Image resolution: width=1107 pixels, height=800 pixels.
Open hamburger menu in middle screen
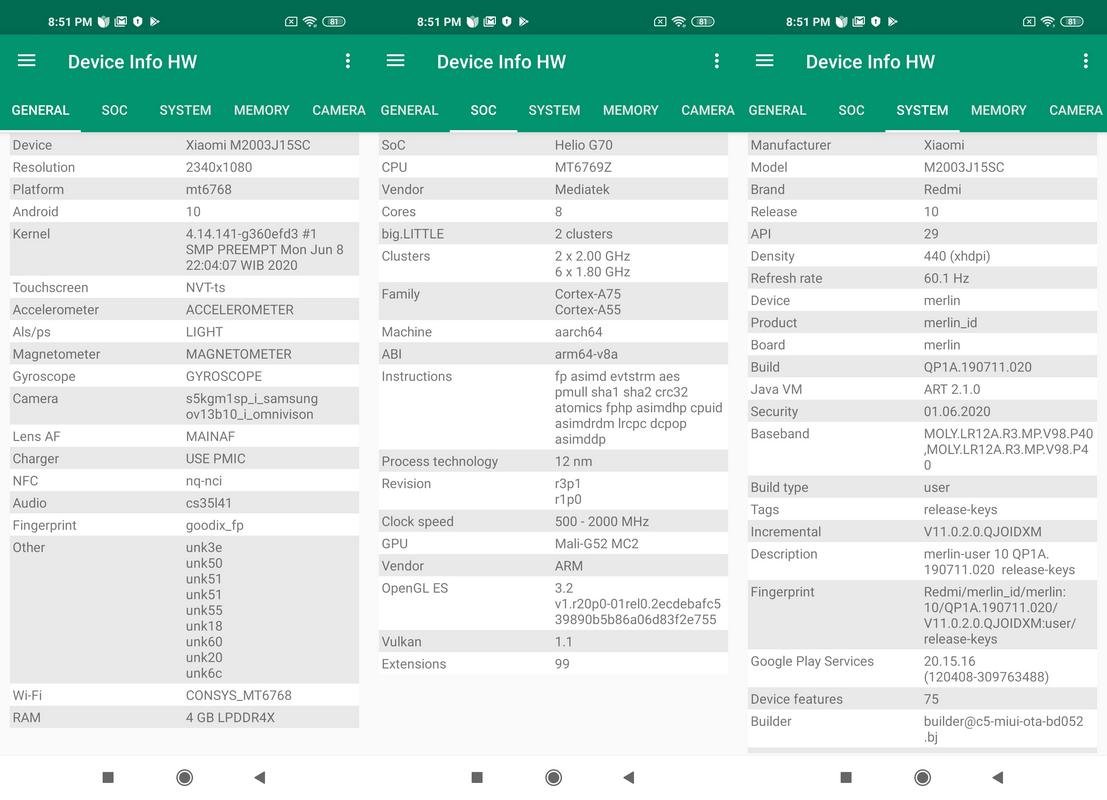click(x=395, y=61)
